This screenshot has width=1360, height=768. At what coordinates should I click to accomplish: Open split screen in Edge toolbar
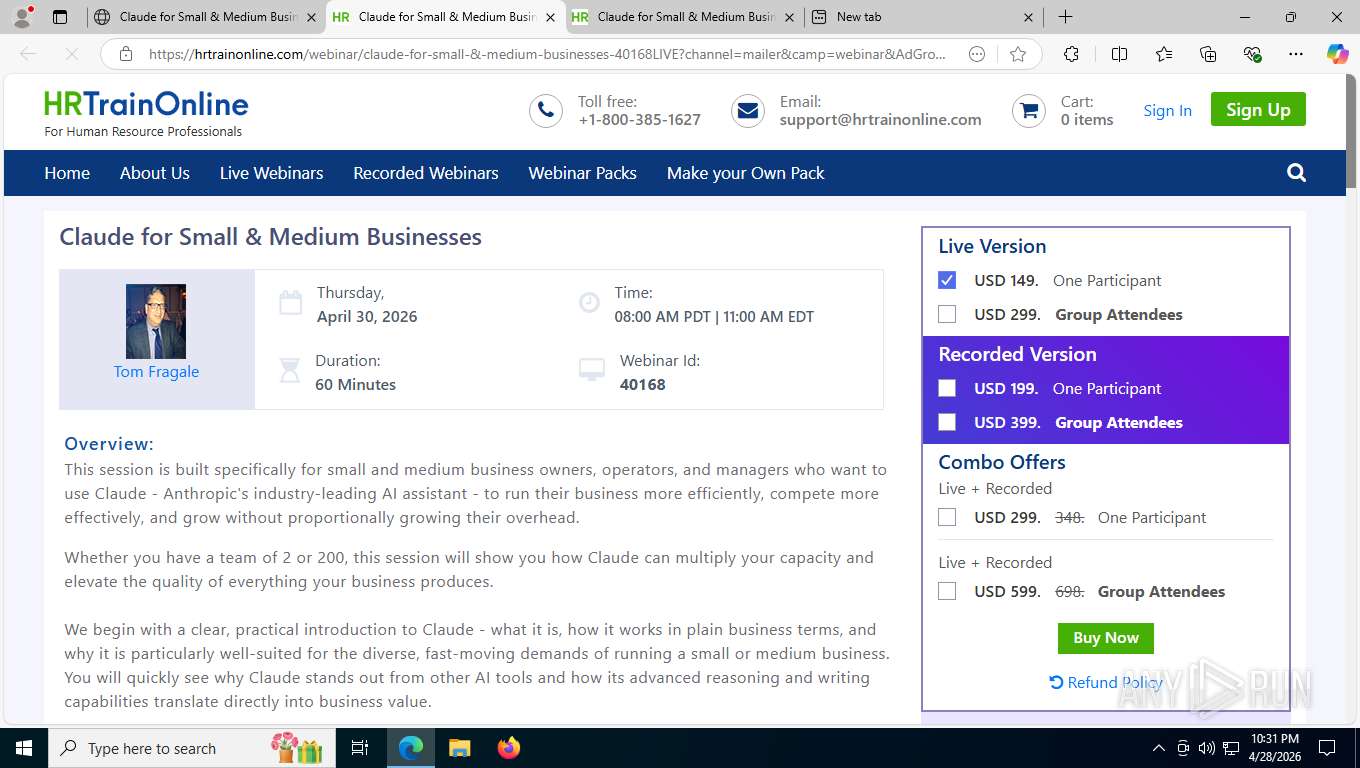[x=1119, y=55]
